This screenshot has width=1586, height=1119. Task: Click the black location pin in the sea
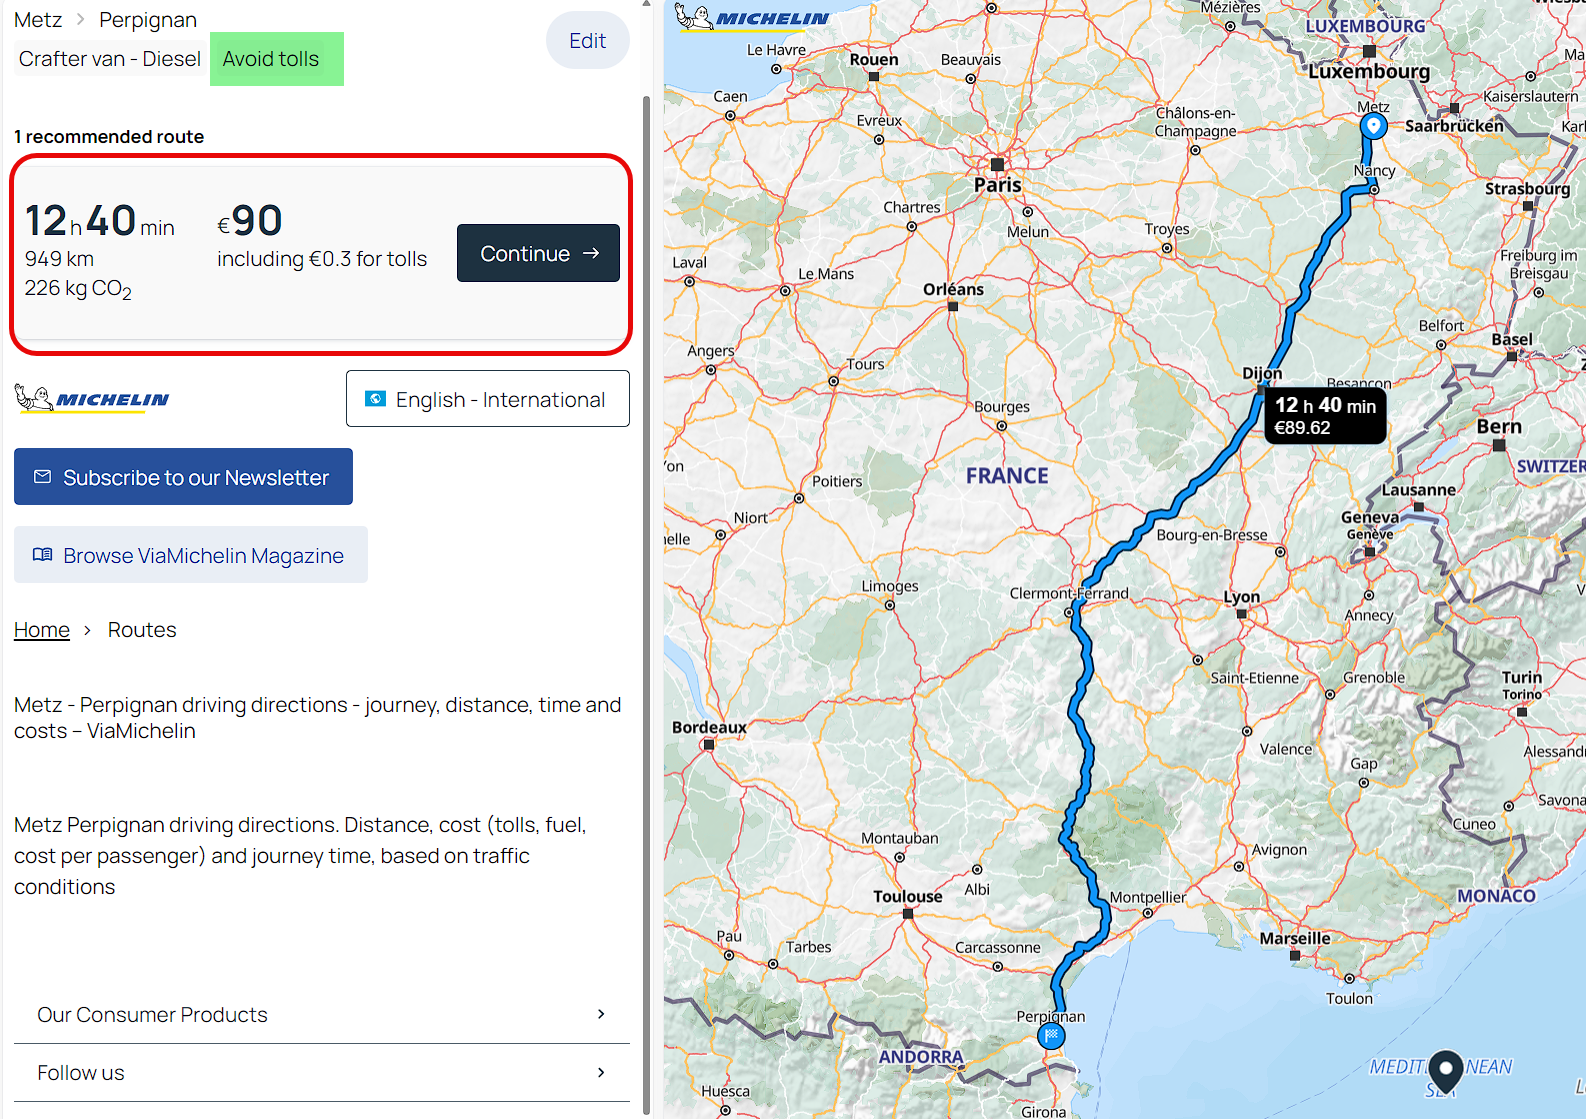point(1446,1070)
